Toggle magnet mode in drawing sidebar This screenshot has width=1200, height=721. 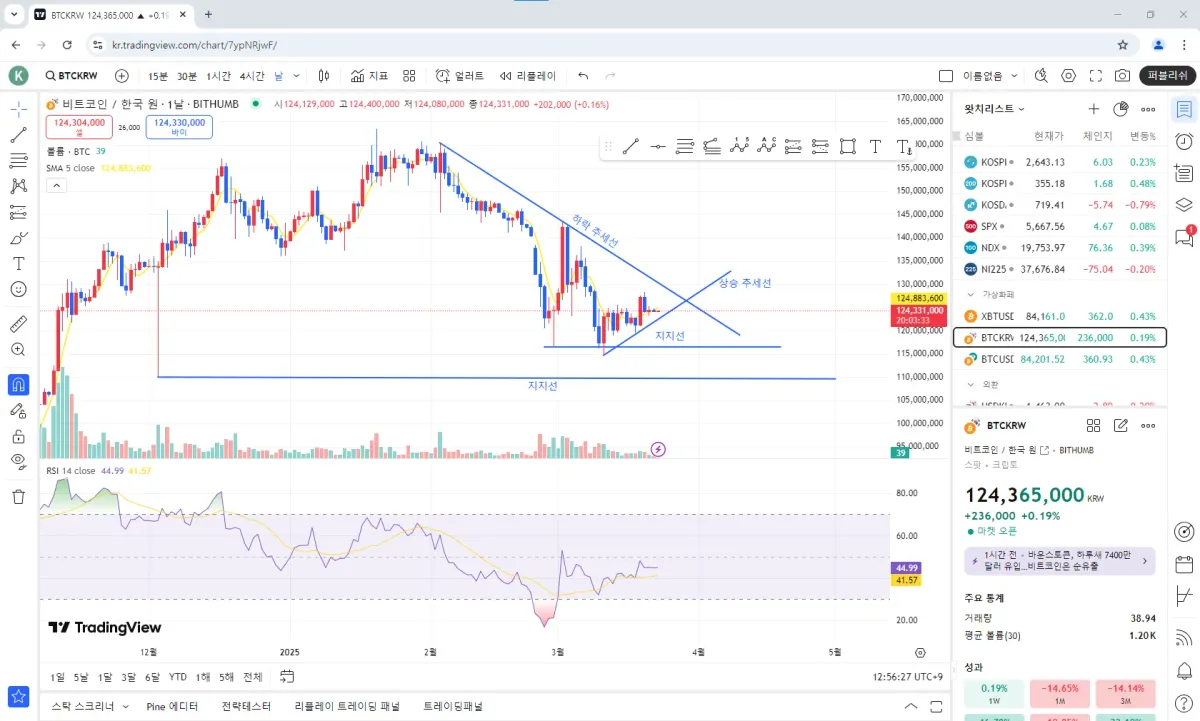click(x=18, y=384)
